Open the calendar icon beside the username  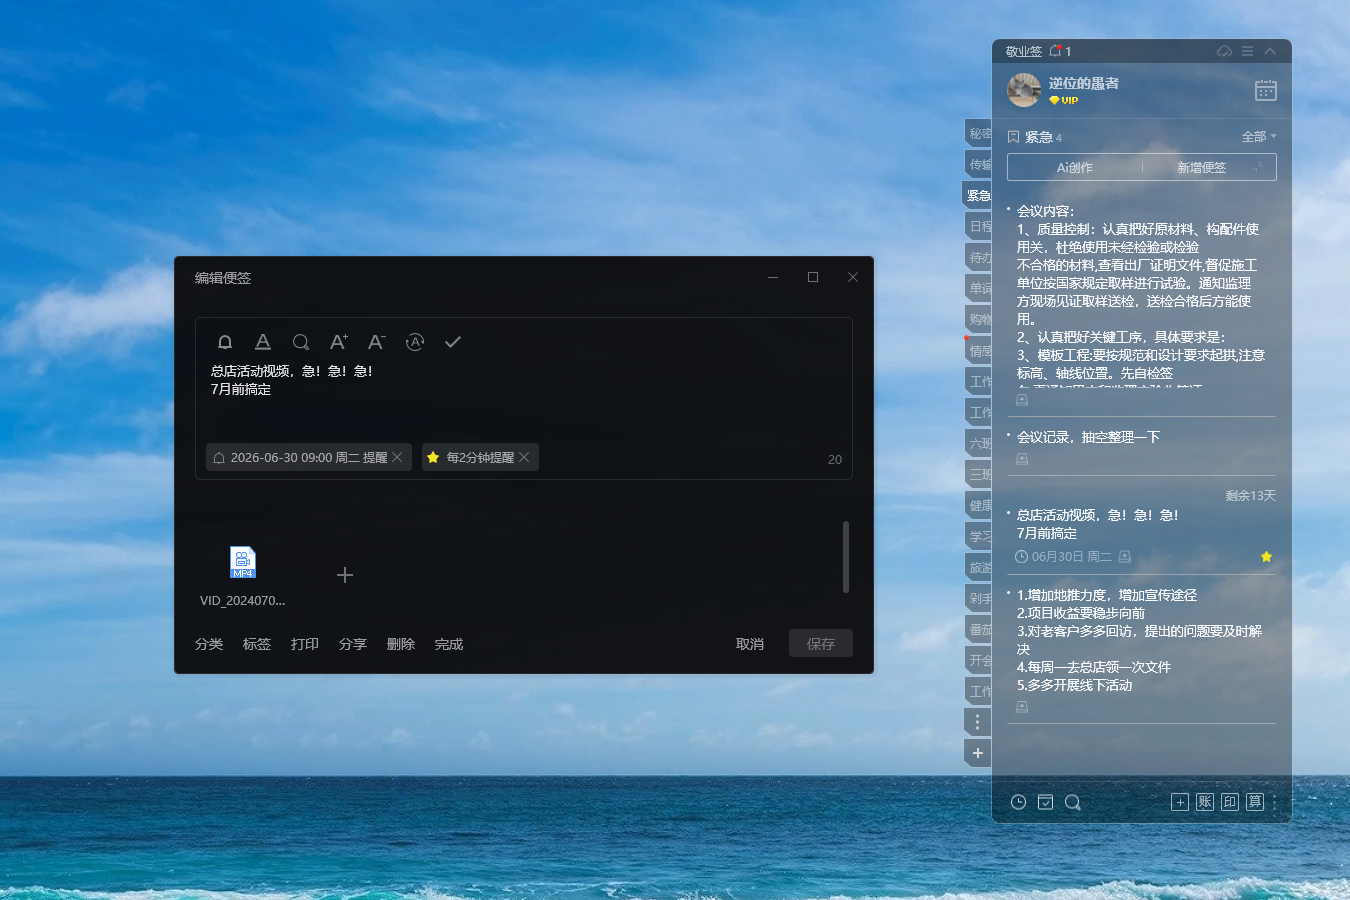(x=1266, y=90)
